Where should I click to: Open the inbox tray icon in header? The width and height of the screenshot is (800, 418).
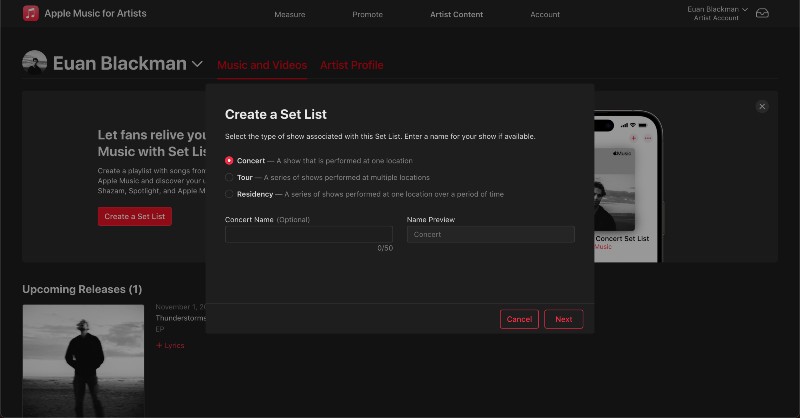point(762,13)
